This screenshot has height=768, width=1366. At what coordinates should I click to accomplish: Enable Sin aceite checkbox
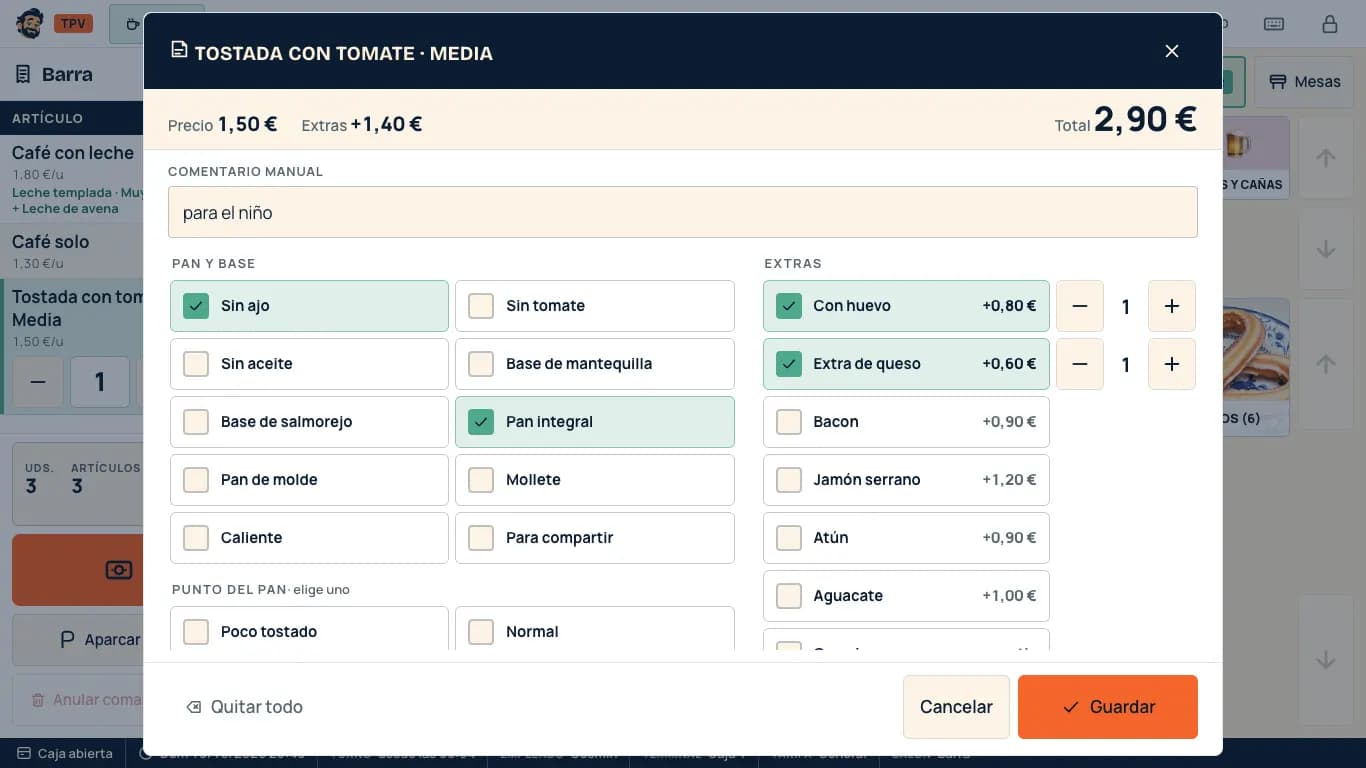(309, 364)
